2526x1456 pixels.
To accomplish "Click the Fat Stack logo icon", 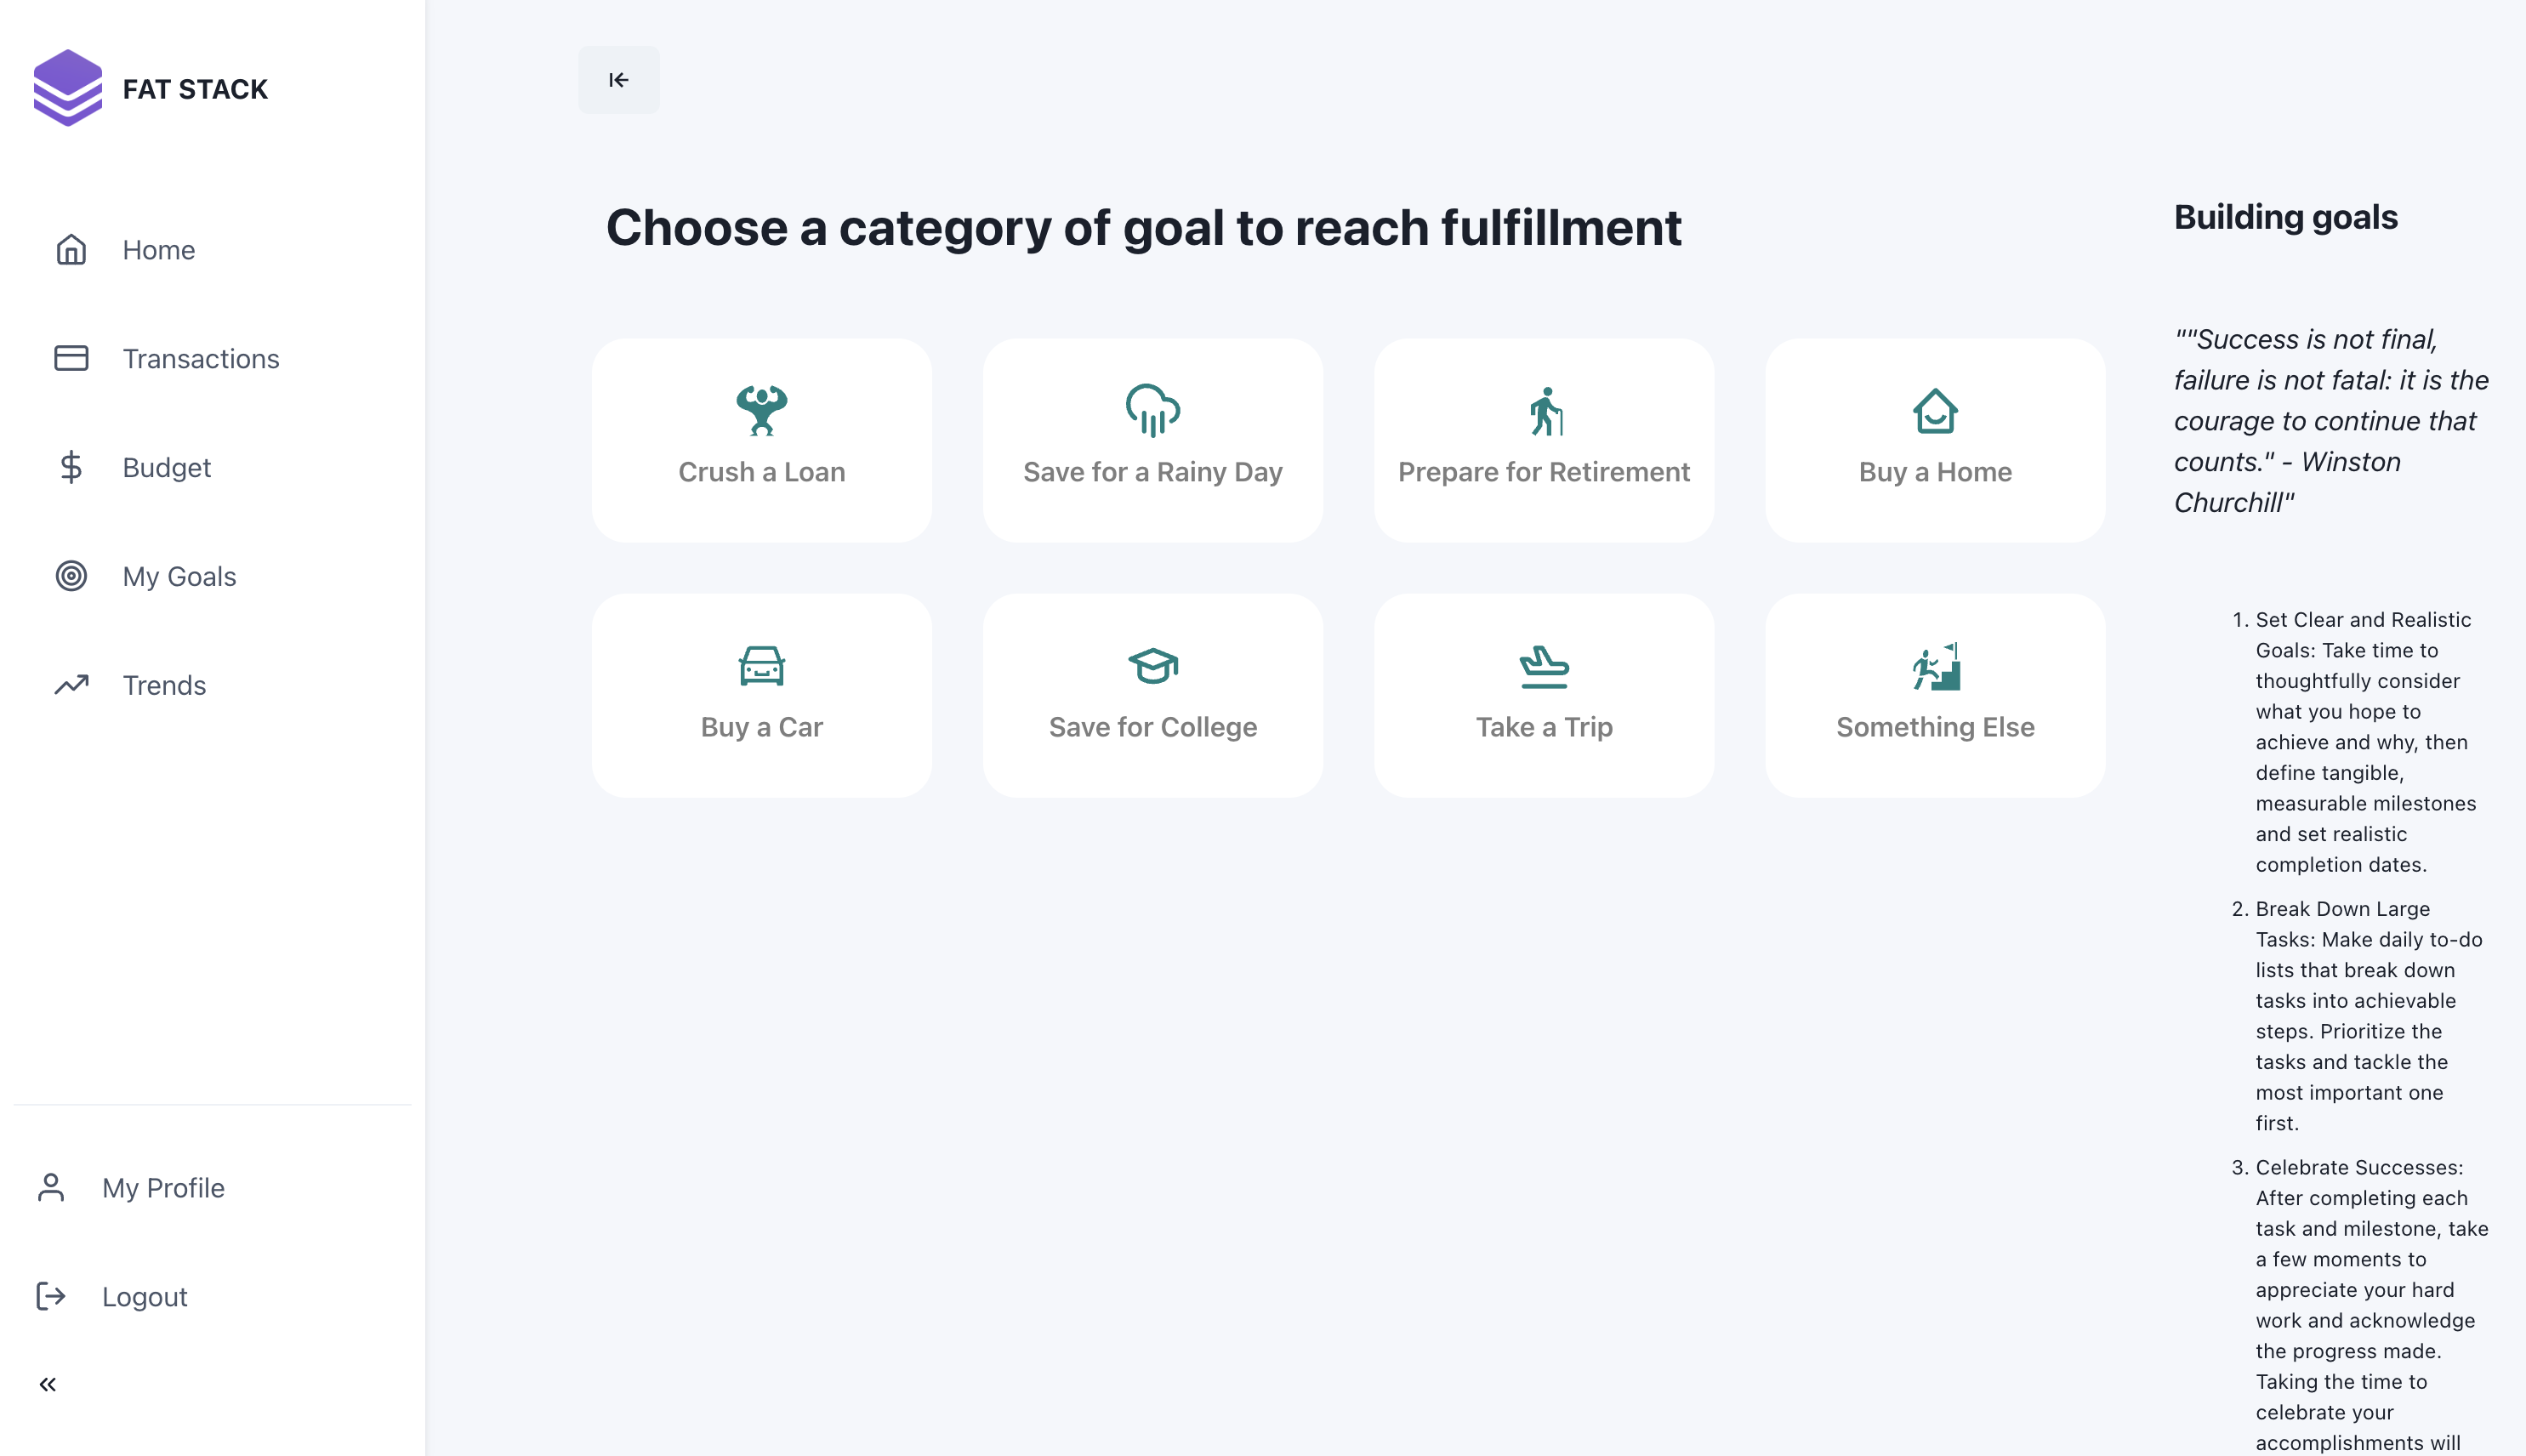I will click(x=68, y=88).
